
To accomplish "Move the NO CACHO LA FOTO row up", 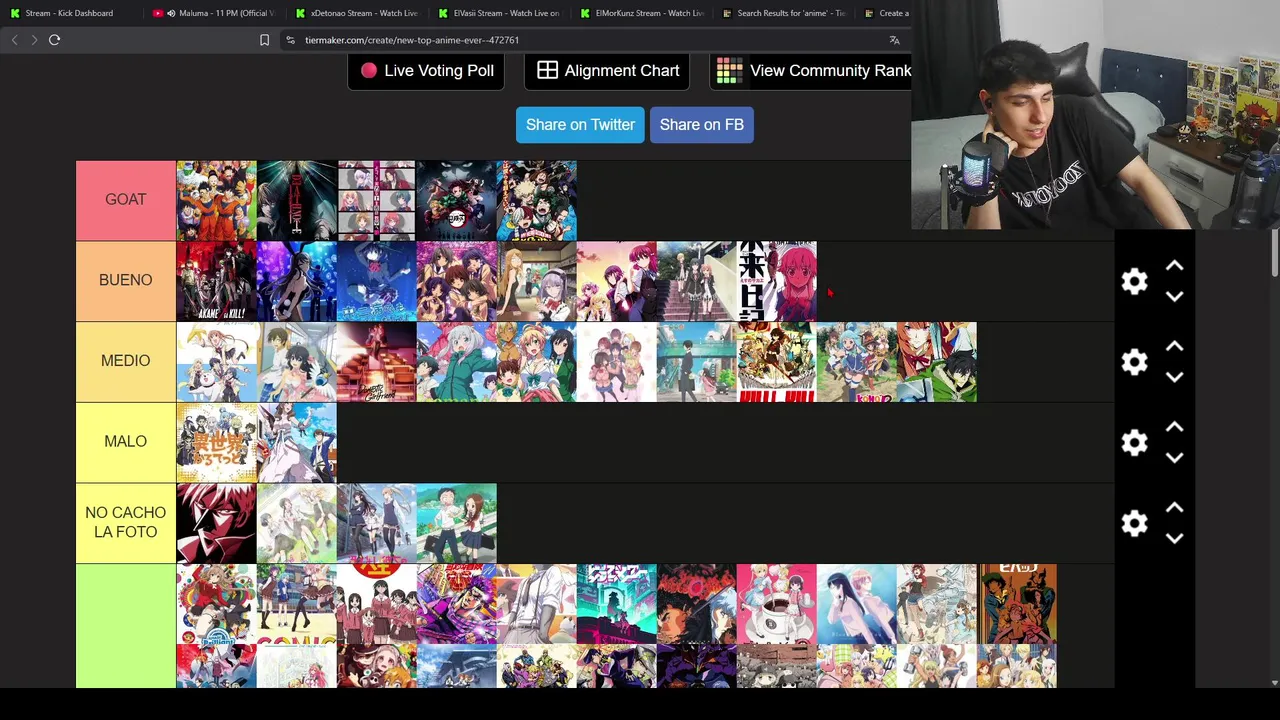I will (1174, 508).
